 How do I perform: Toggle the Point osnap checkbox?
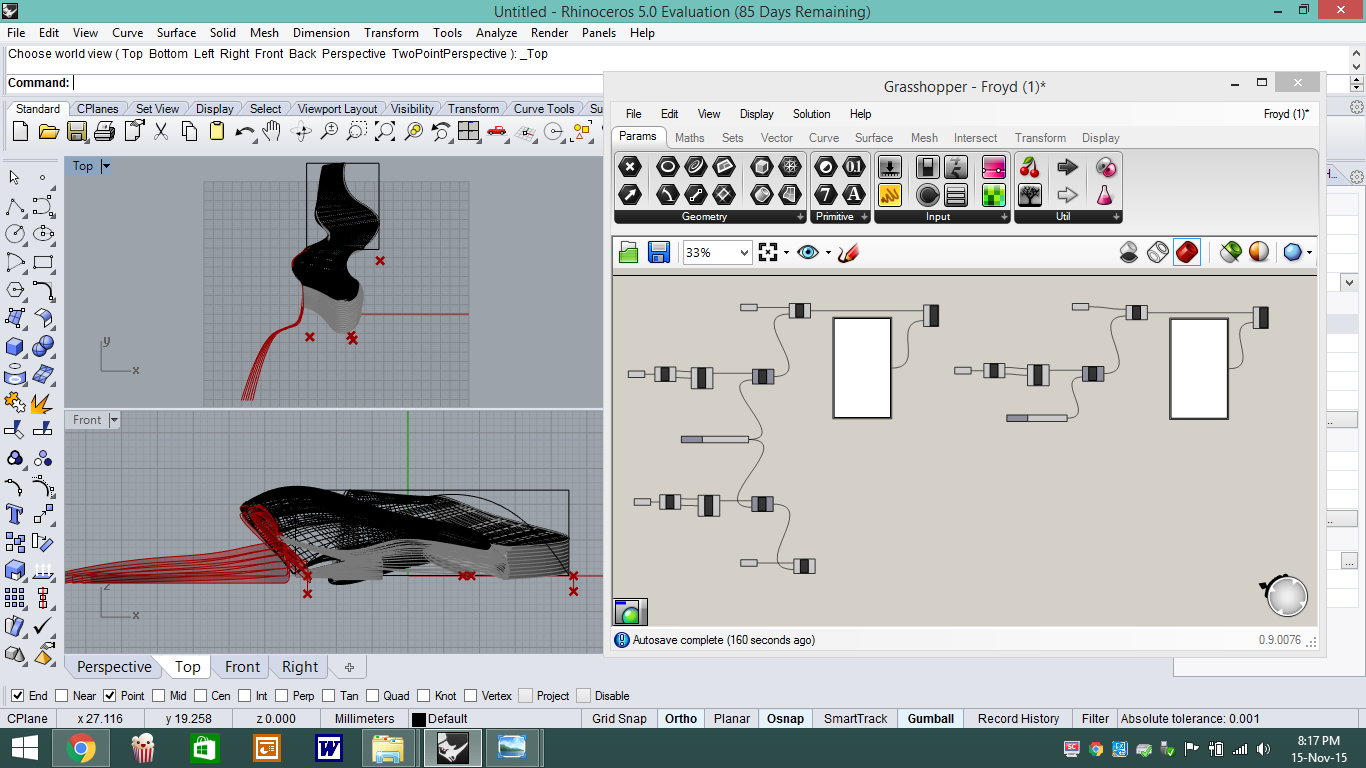pos(110,695)
